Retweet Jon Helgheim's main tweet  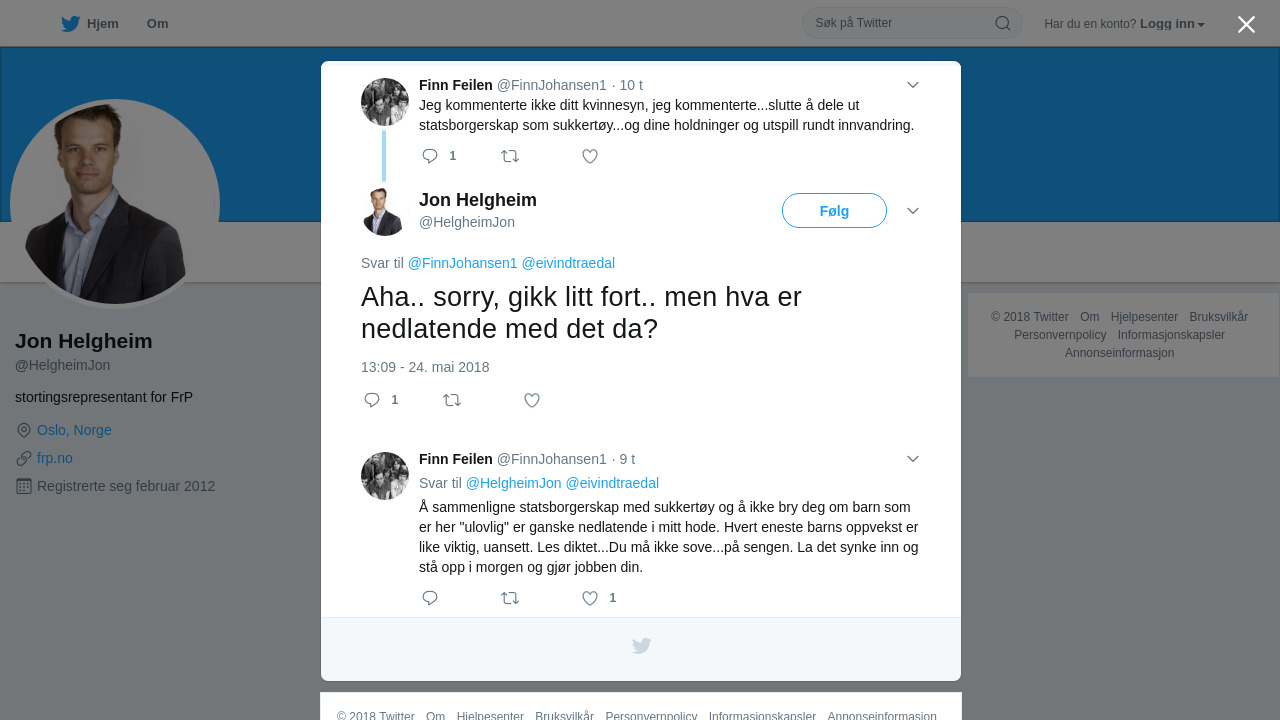452,400
